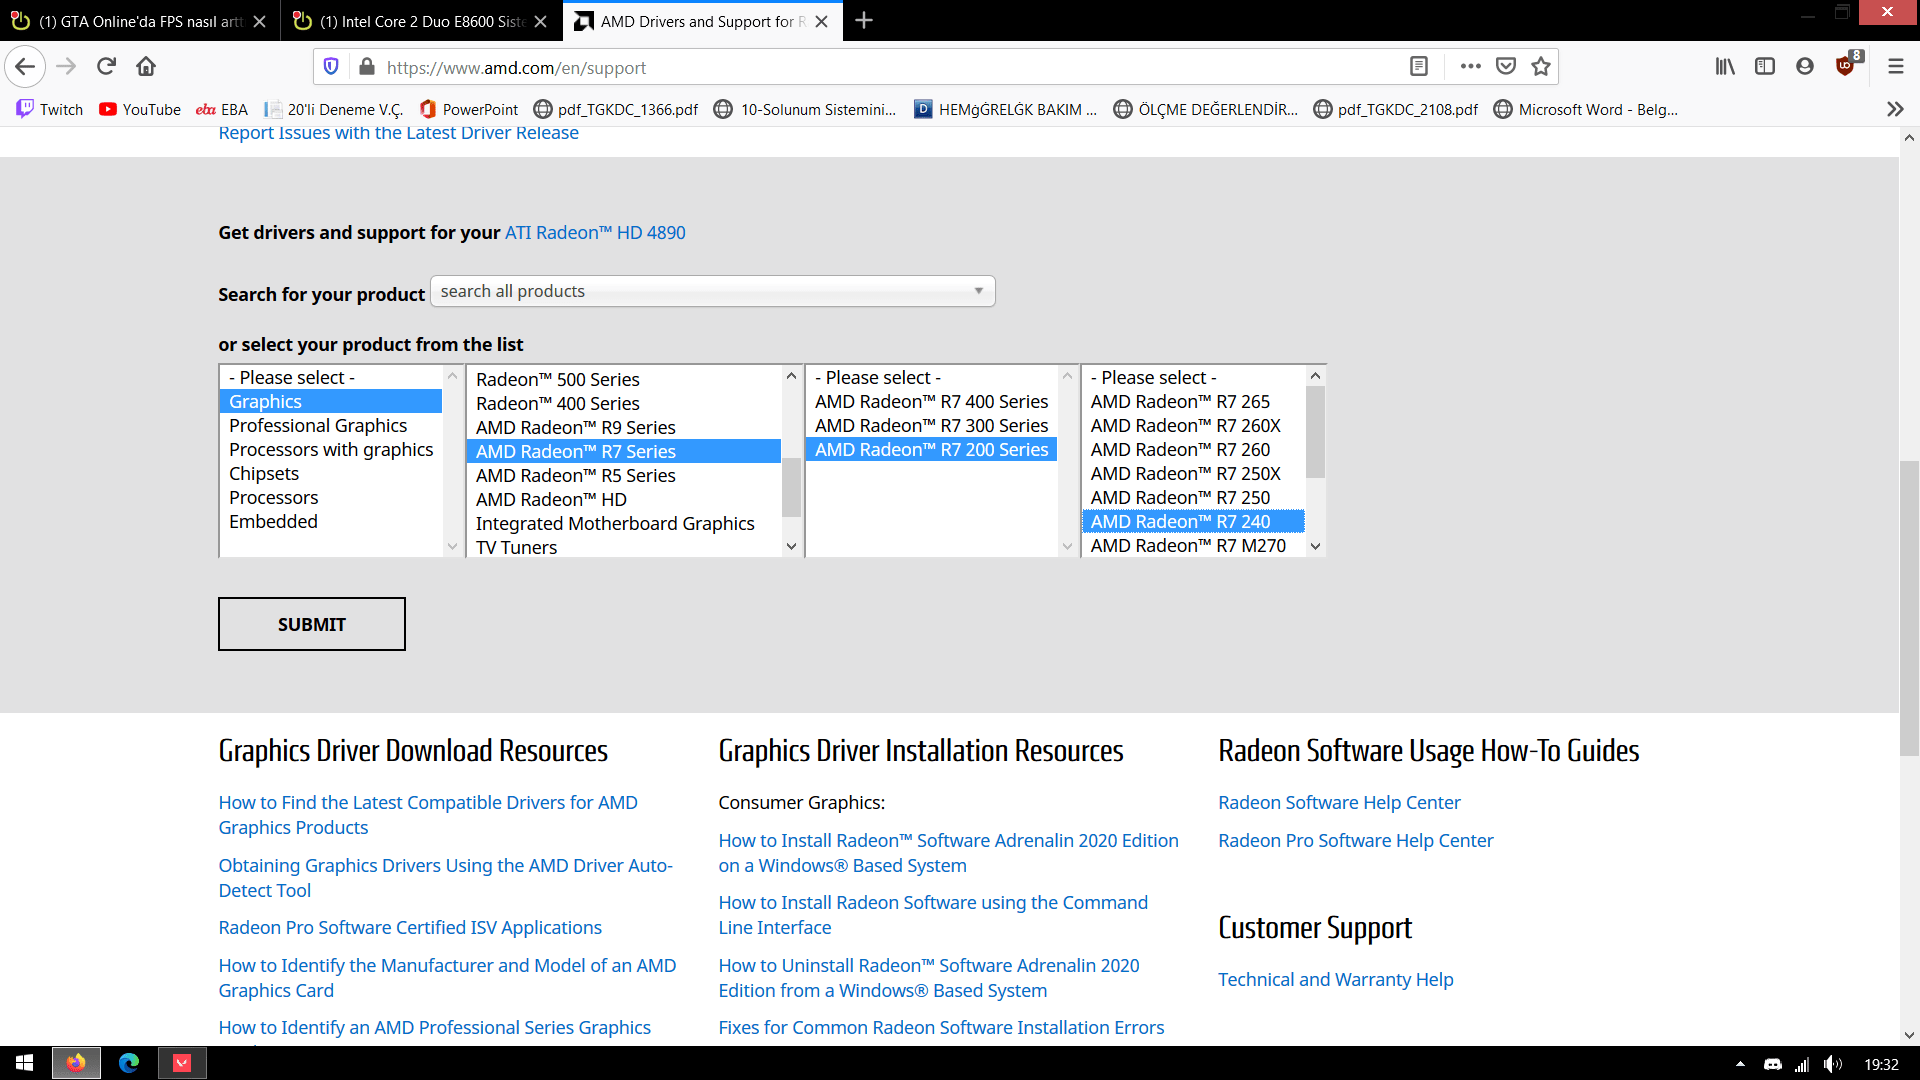The image size is (1920, 1080).
Task: Save page to Pocket icon
Action: 1505,67
